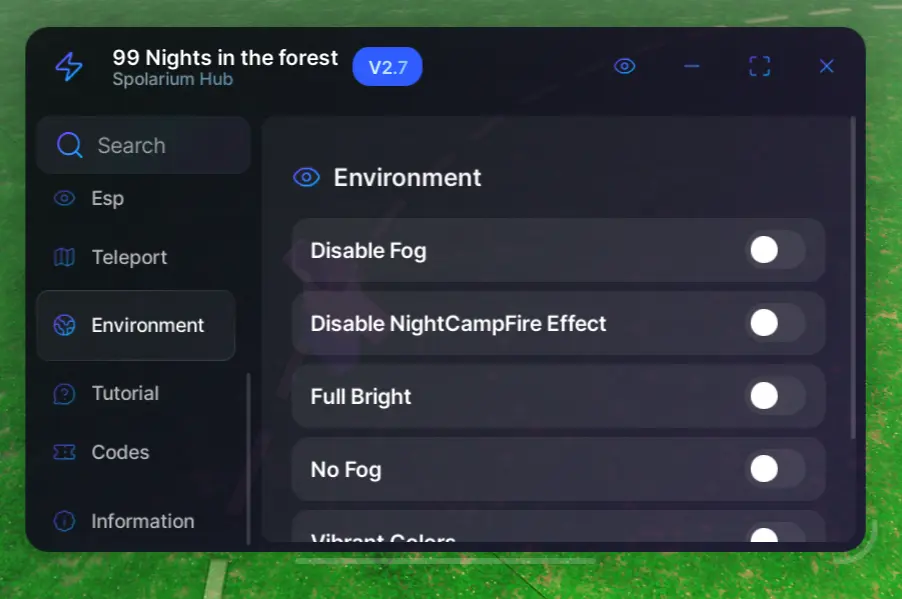Click the V2.7 version badge
902x599 pixels.
(x=387, y=68)
